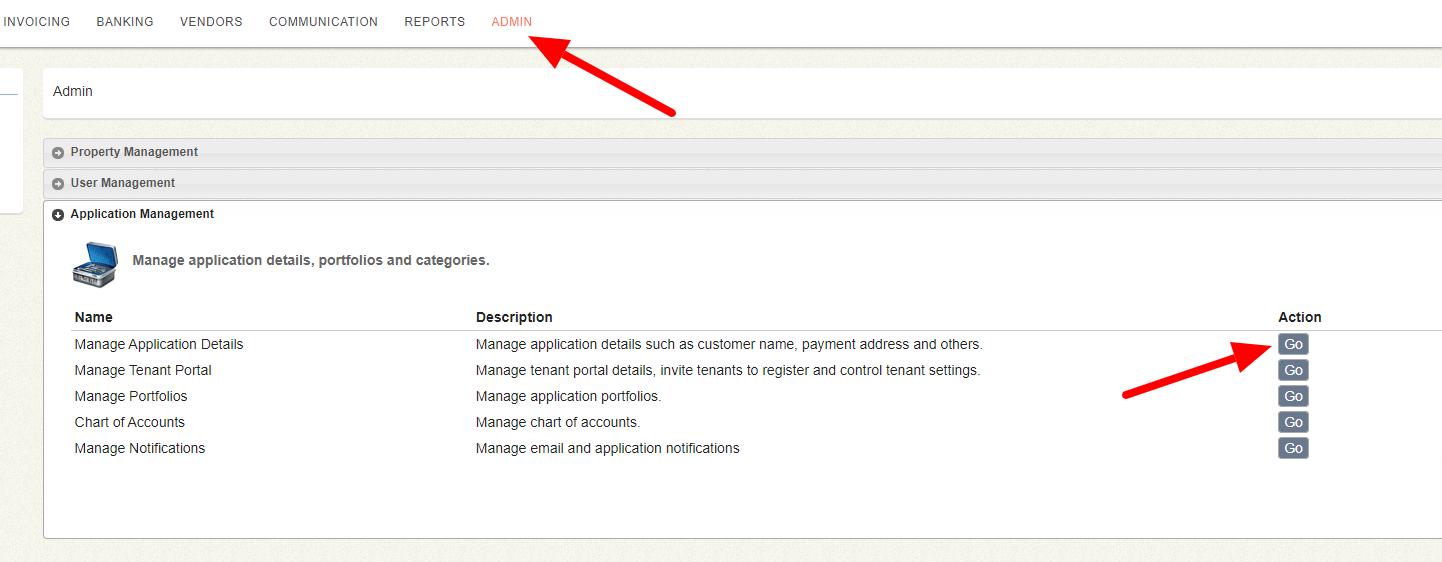The width and height of the screenshot is (1442, 562).
Task: Open the COMMUNICATION menu
Action: 323,22
